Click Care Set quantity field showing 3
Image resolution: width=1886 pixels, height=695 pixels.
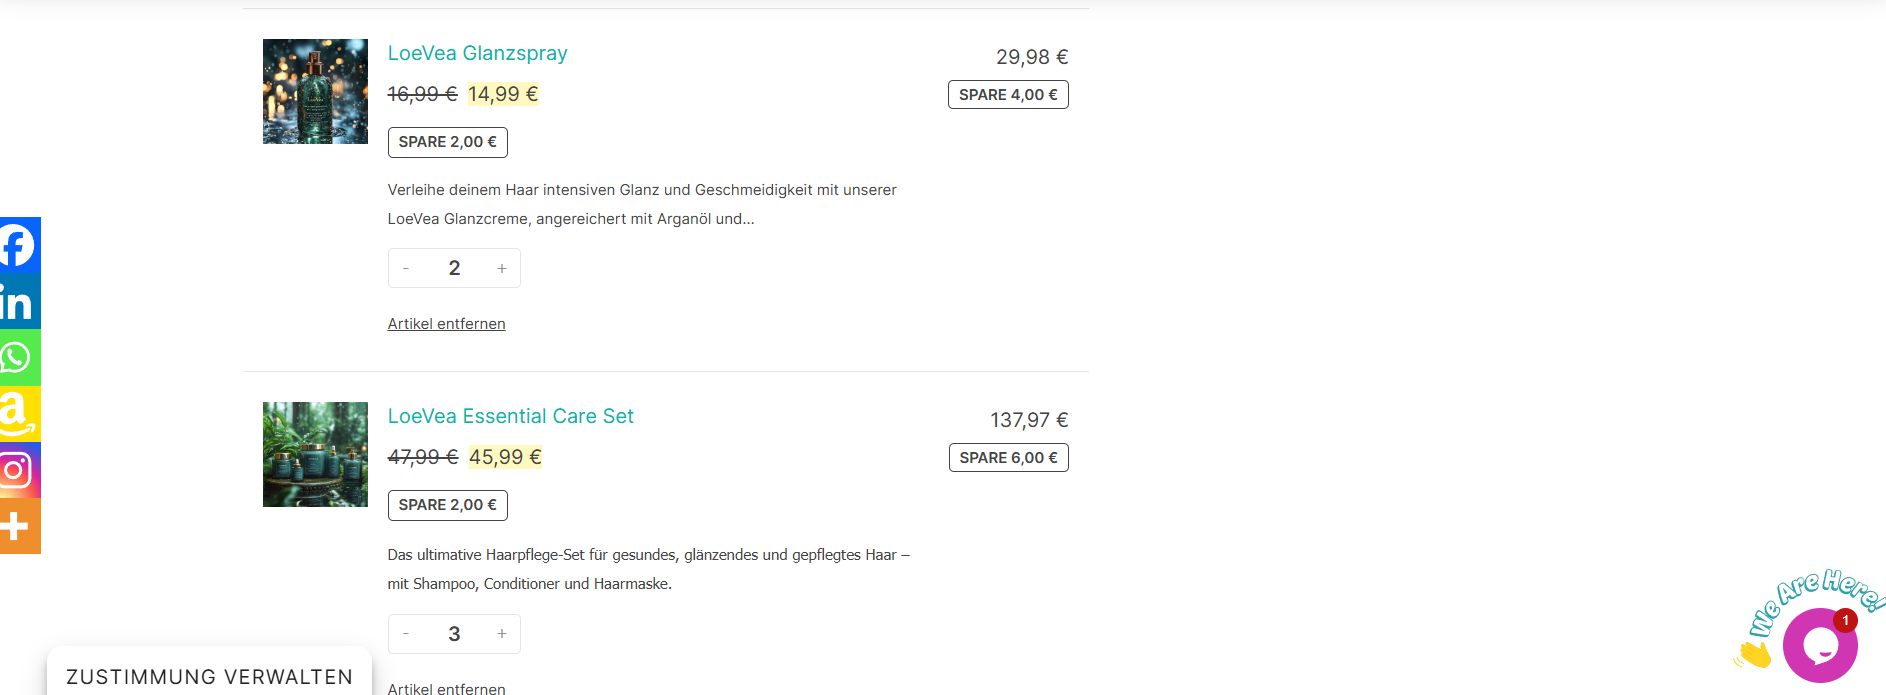pyautogui.click(x=454, y=634)
